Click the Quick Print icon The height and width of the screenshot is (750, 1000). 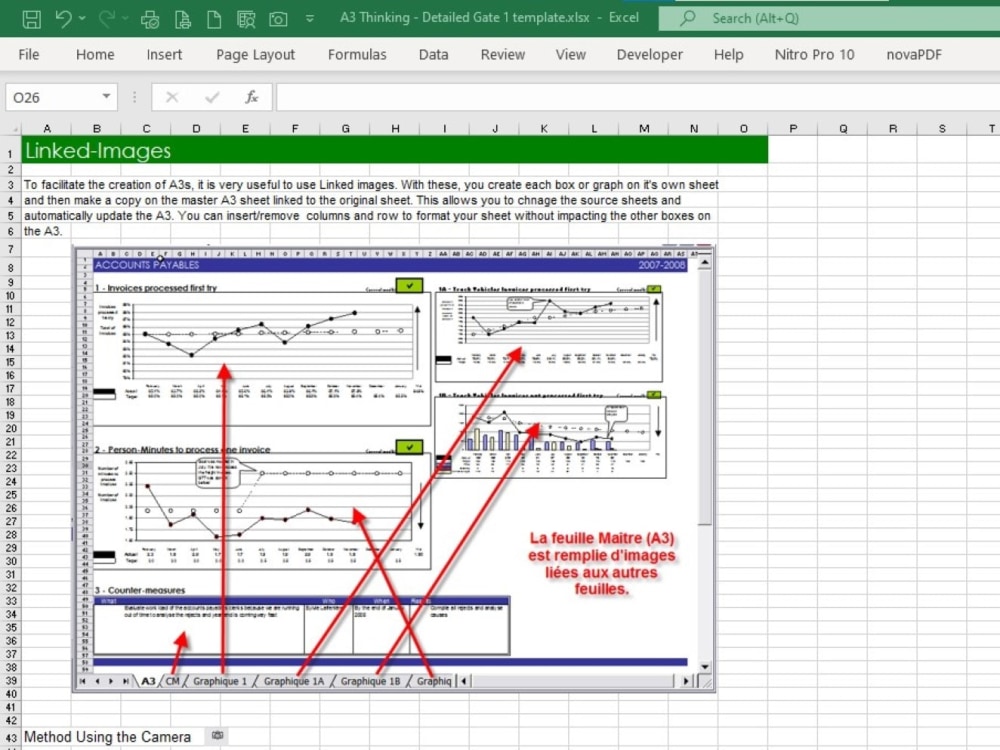click(183, 19)
